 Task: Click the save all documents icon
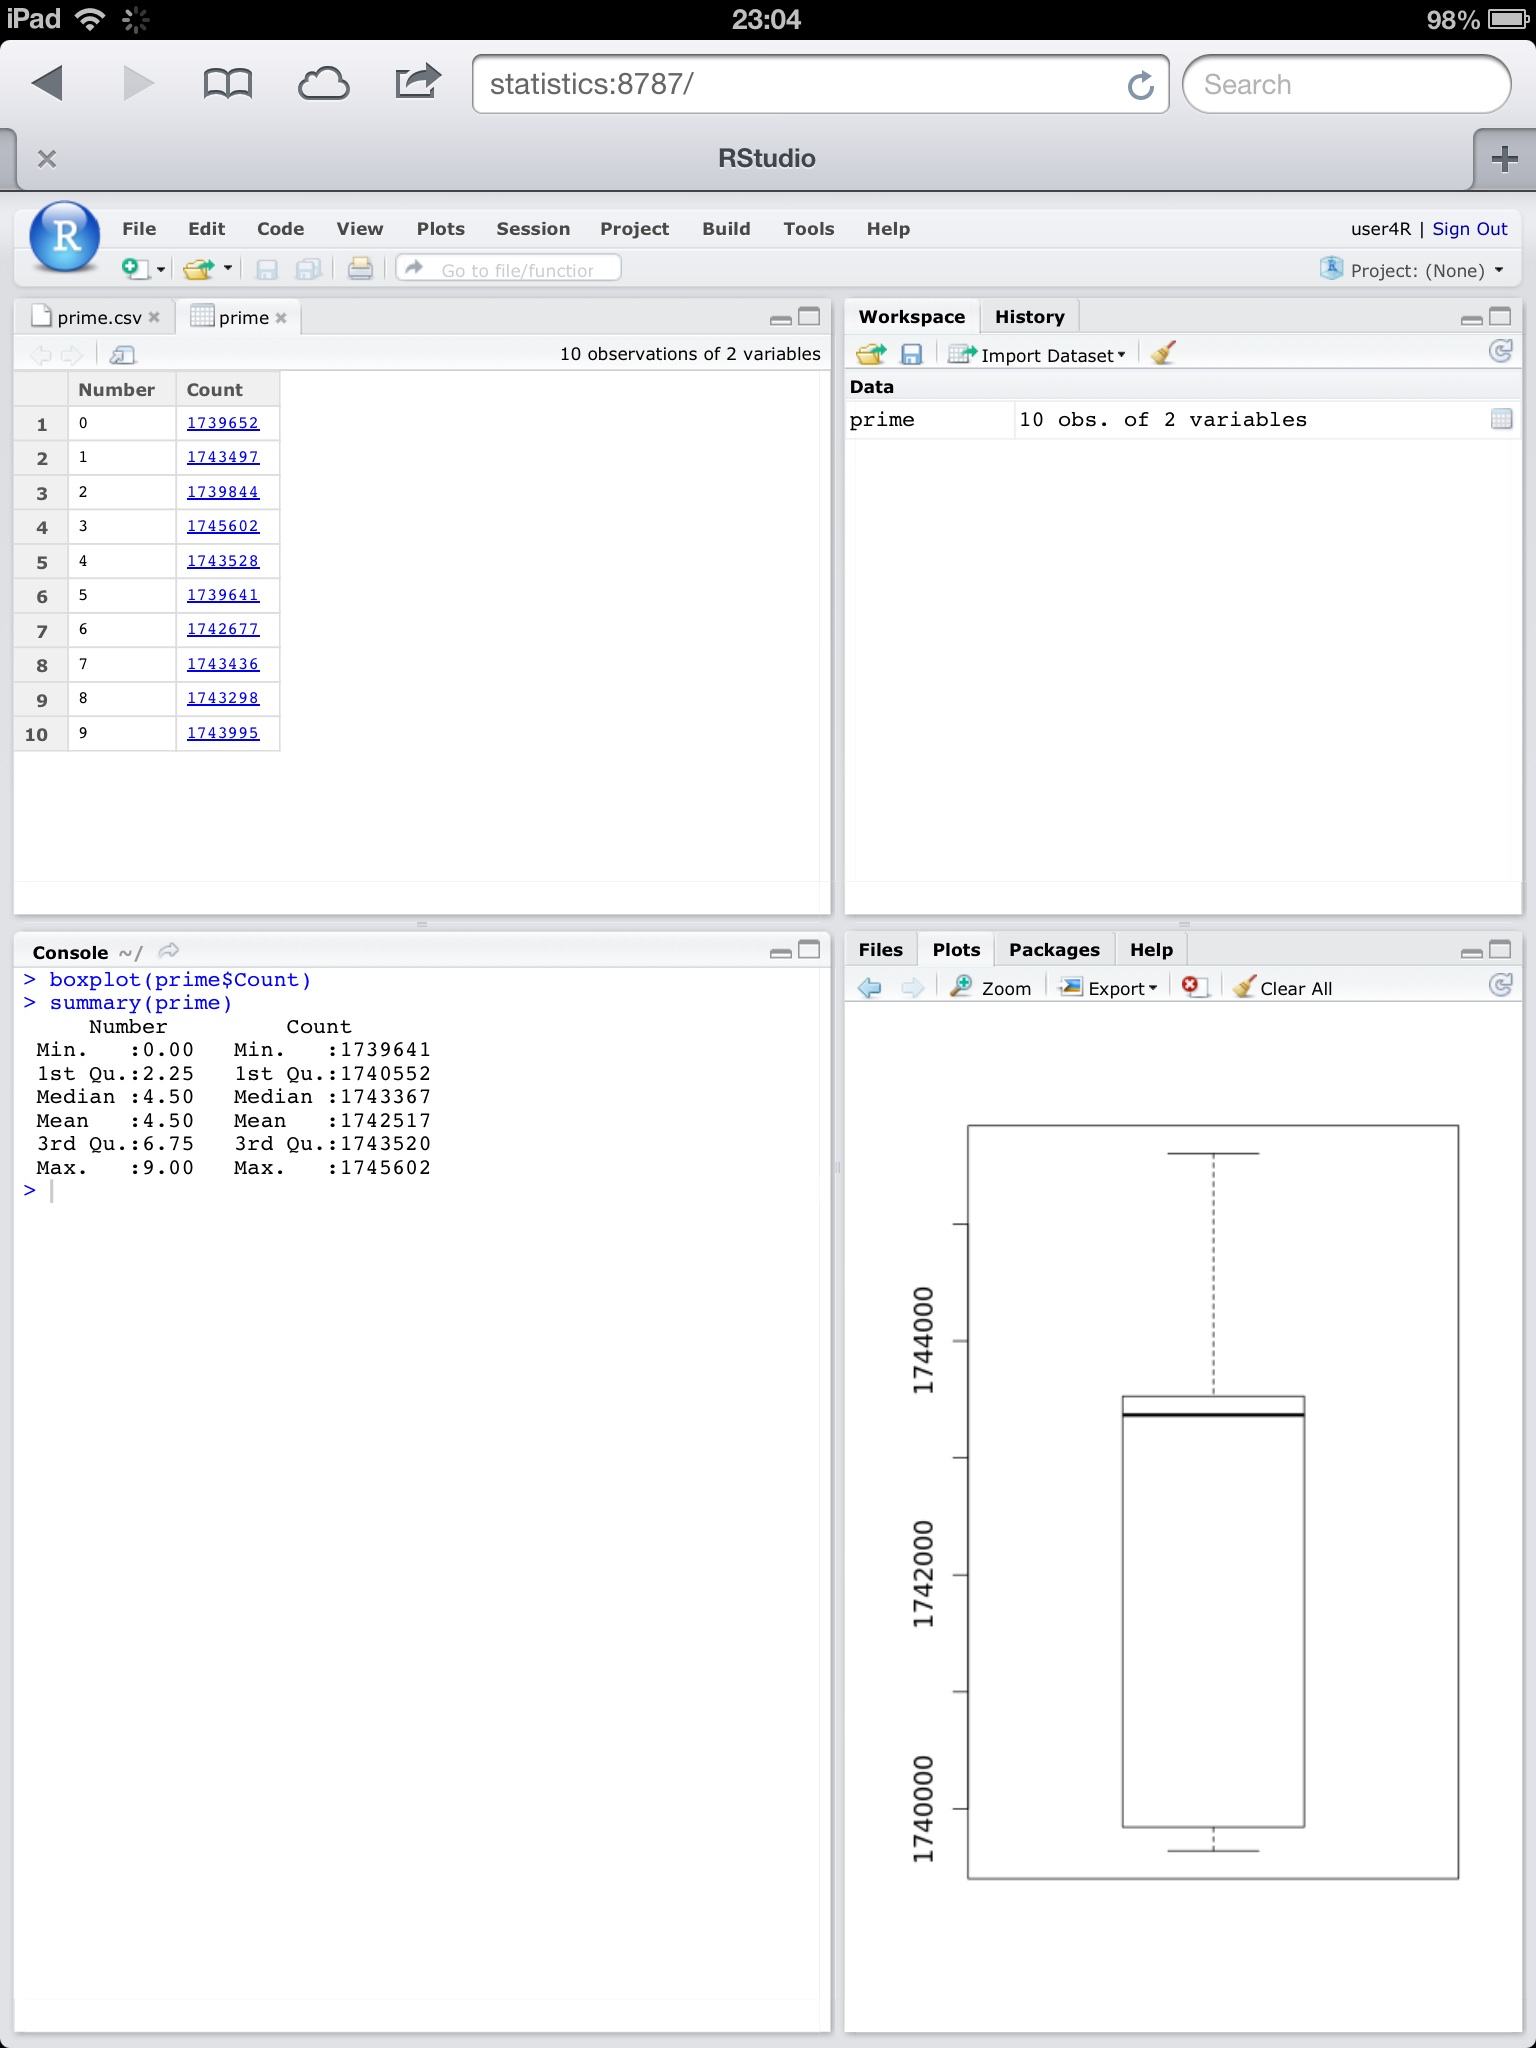tap(309, 269)
